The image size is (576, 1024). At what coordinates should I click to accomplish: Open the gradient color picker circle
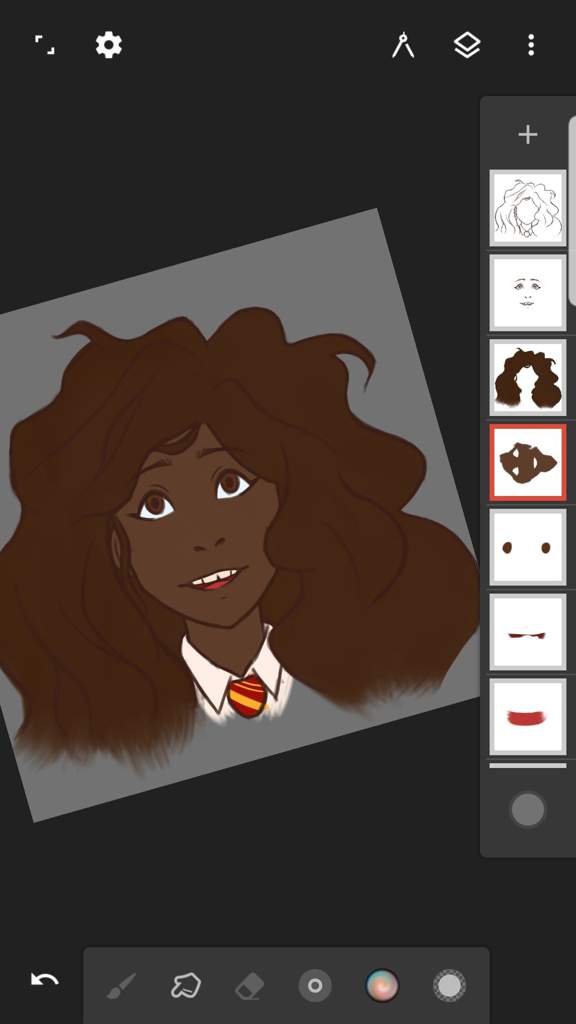coord(382,985)
